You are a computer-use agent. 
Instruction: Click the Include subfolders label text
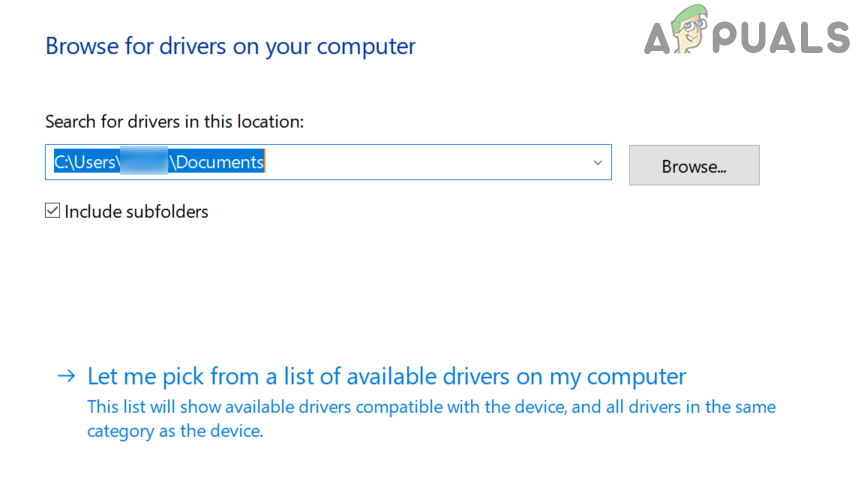click(x=136, y=212)
